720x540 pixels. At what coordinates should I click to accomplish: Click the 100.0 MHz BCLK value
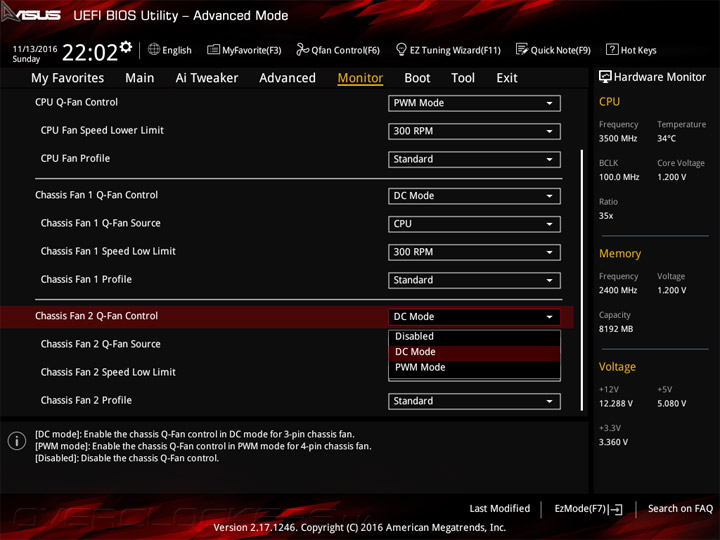(619, 177)
